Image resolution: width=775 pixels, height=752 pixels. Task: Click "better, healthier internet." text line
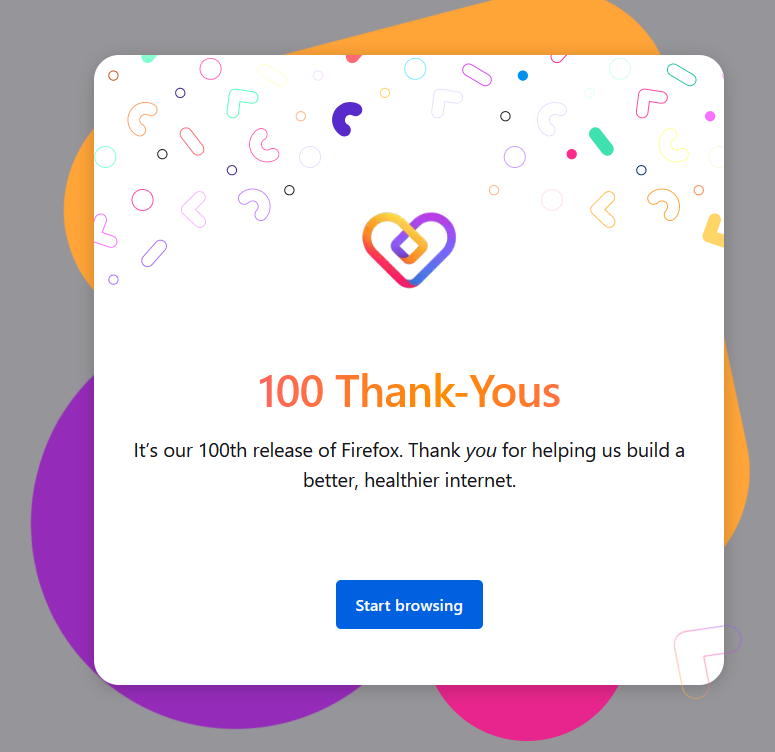pos(409,480)
